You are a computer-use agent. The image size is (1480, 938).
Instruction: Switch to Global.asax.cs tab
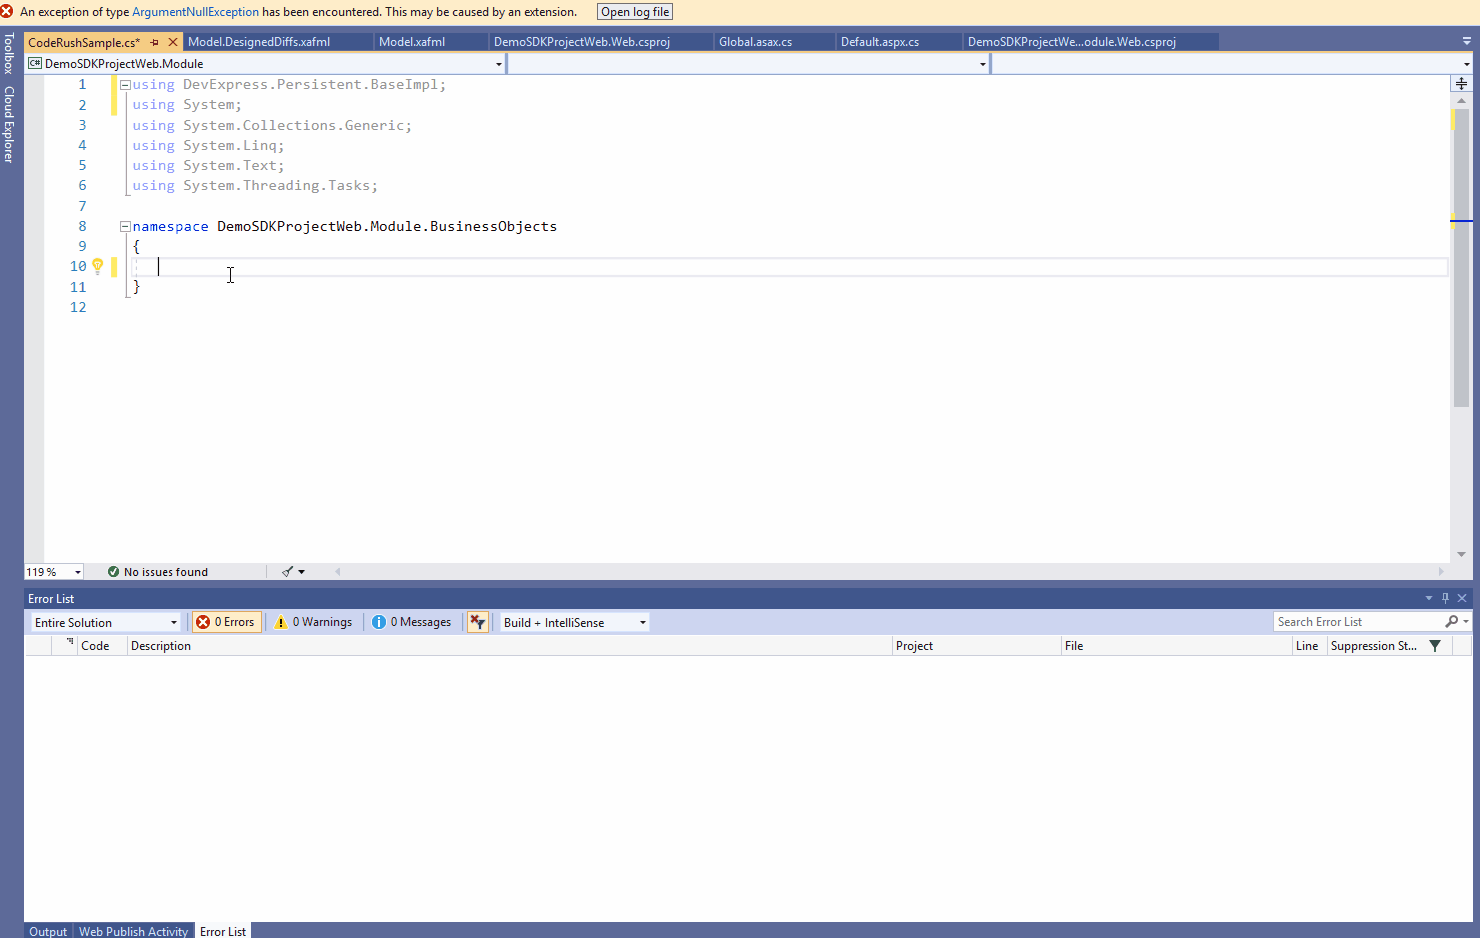(x=755, y=42)
